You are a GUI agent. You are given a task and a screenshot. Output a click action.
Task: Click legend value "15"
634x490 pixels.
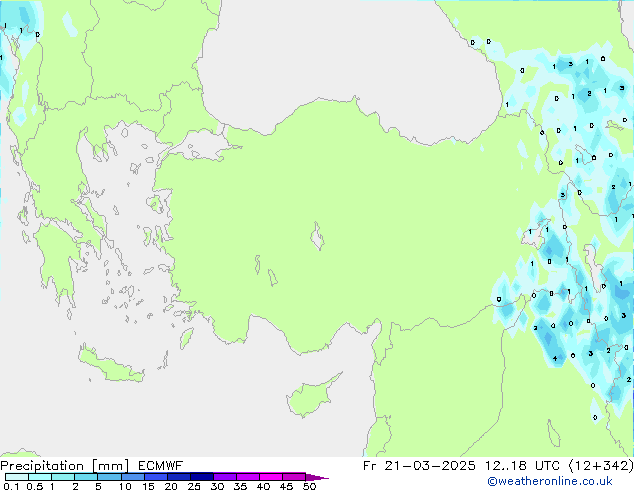(148, 486)
